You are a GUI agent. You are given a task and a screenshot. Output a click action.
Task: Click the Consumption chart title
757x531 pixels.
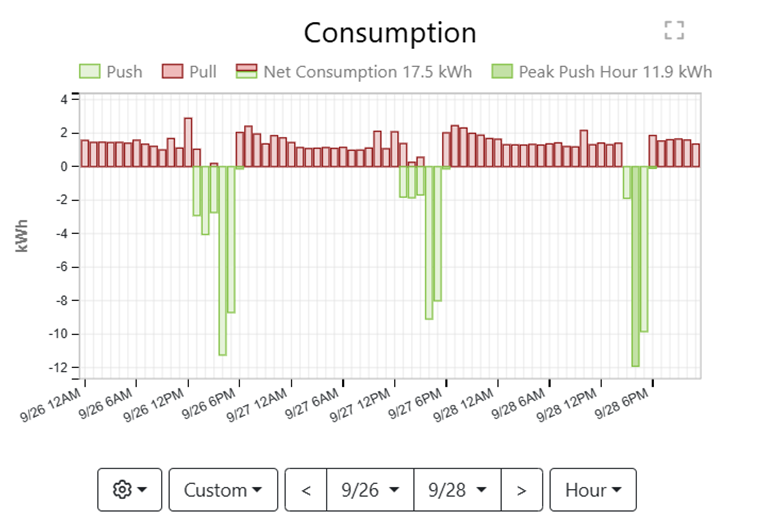[x=390, y=33]
